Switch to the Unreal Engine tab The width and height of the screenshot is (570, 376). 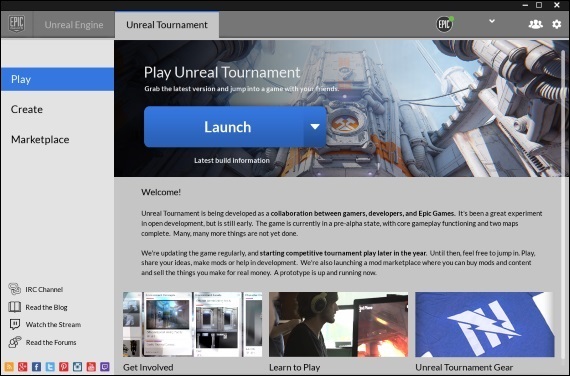[x=74, y=25]
